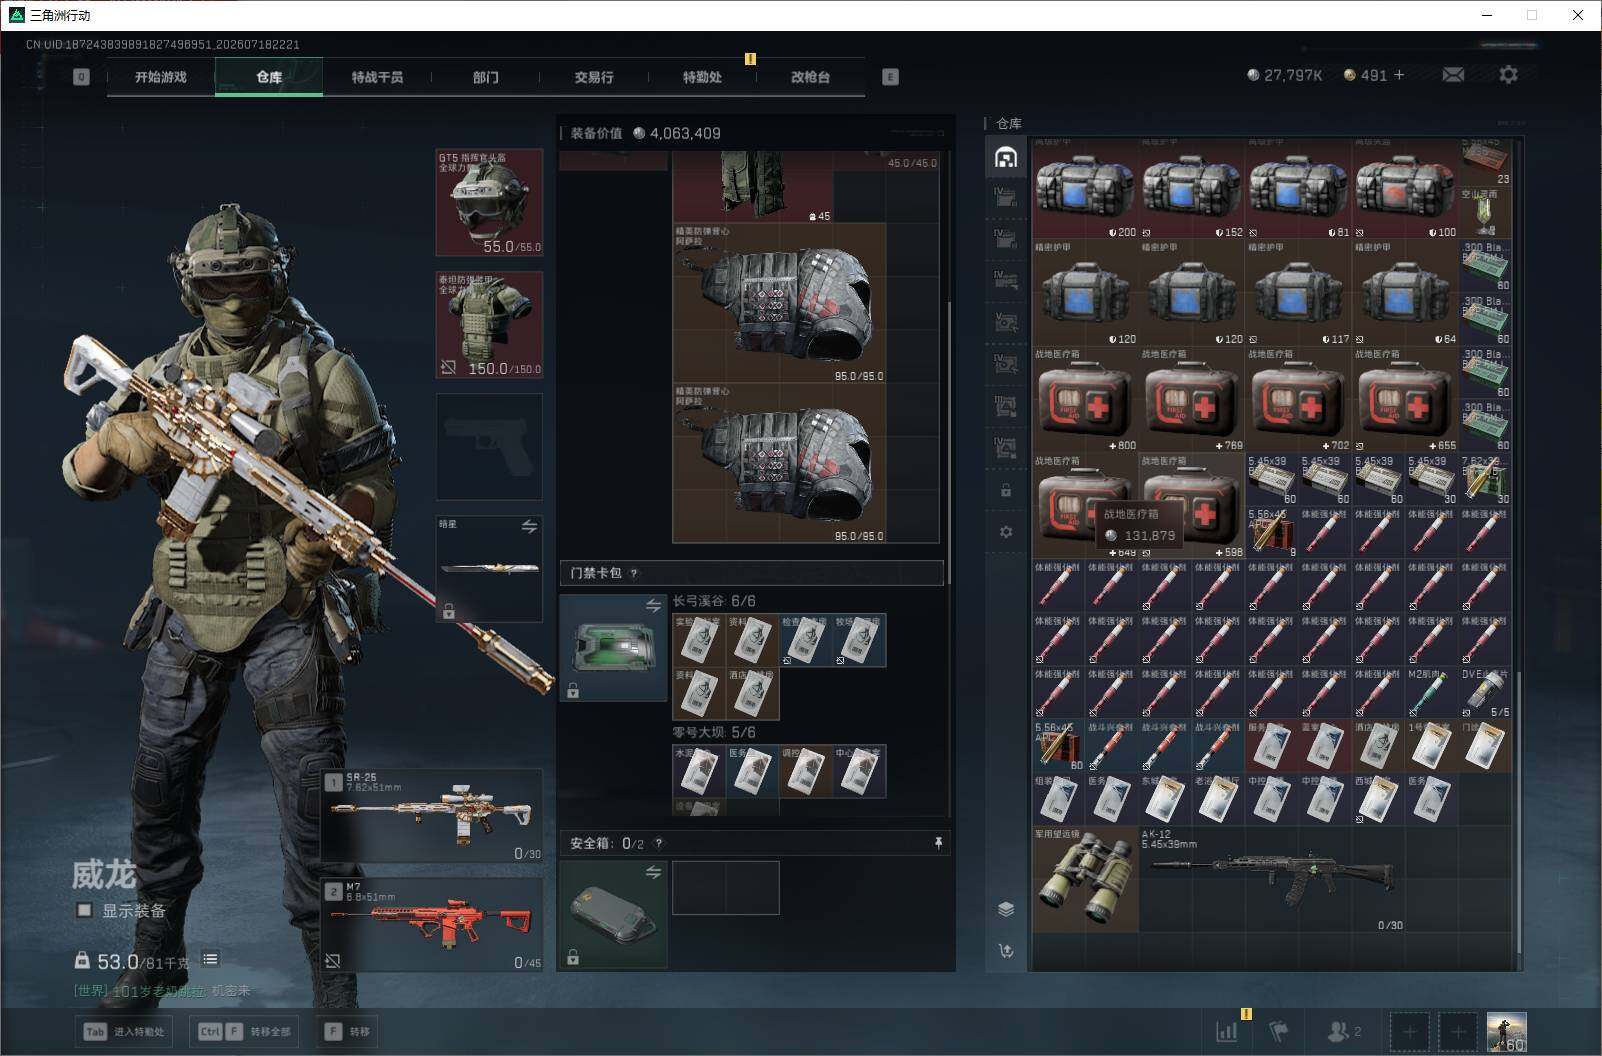Select the 暗星 melee weapon slot
Viewport: 1602px width, 1056px height.
(489, 569)
